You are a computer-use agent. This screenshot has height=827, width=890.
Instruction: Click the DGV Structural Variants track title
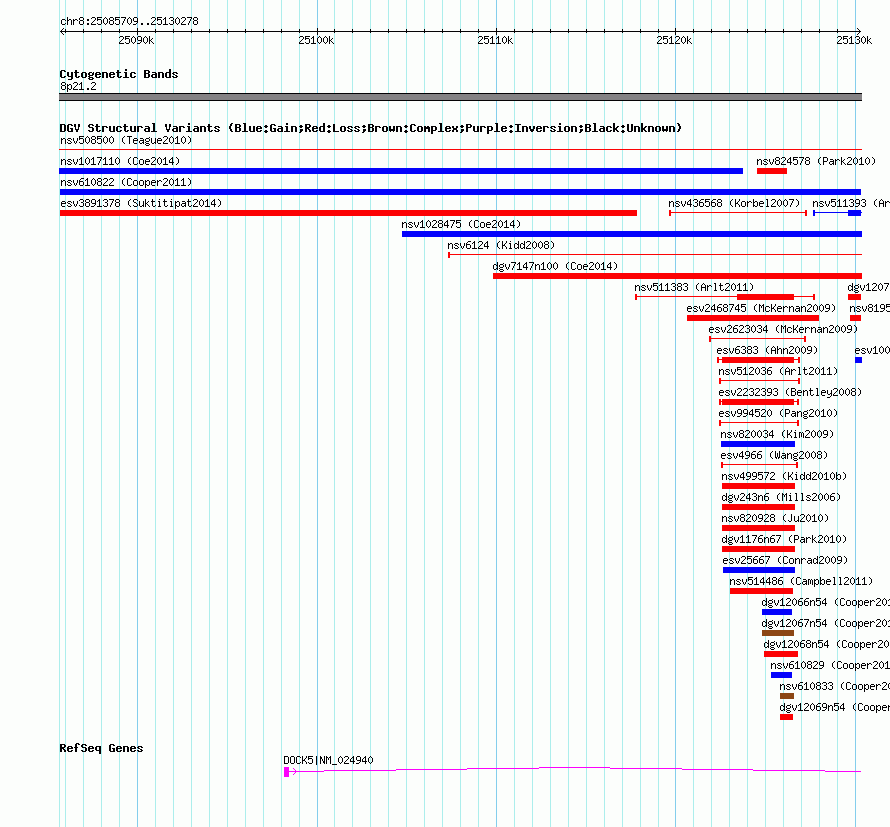coord(370,128)
